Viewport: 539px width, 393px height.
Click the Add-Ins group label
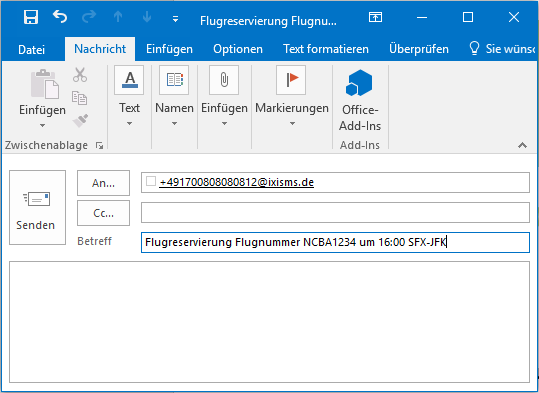360,145
